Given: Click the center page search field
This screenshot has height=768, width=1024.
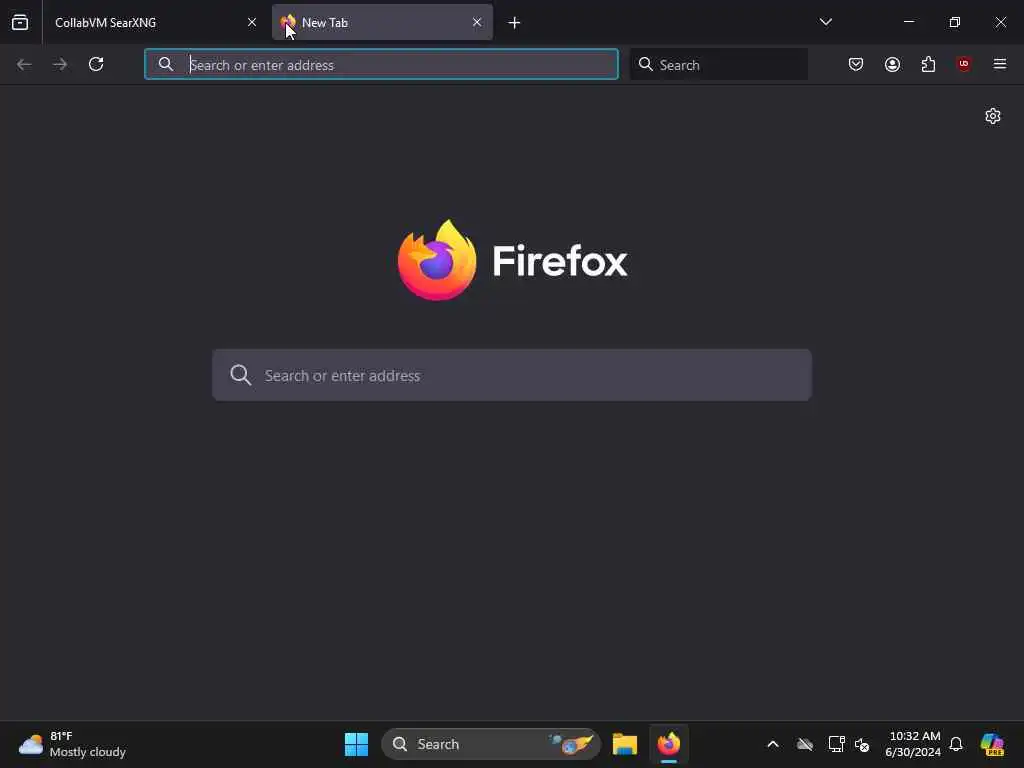Looking at the screenshot, I should (512, 375).
